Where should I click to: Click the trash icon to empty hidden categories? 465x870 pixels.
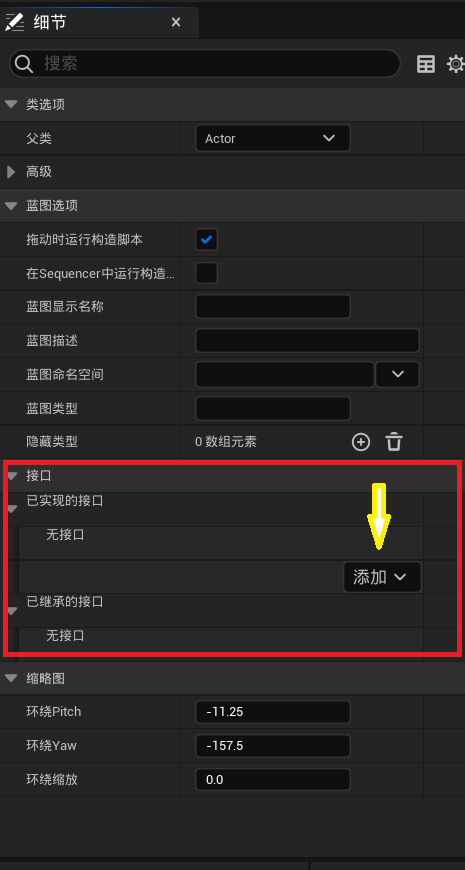(394, 442)
